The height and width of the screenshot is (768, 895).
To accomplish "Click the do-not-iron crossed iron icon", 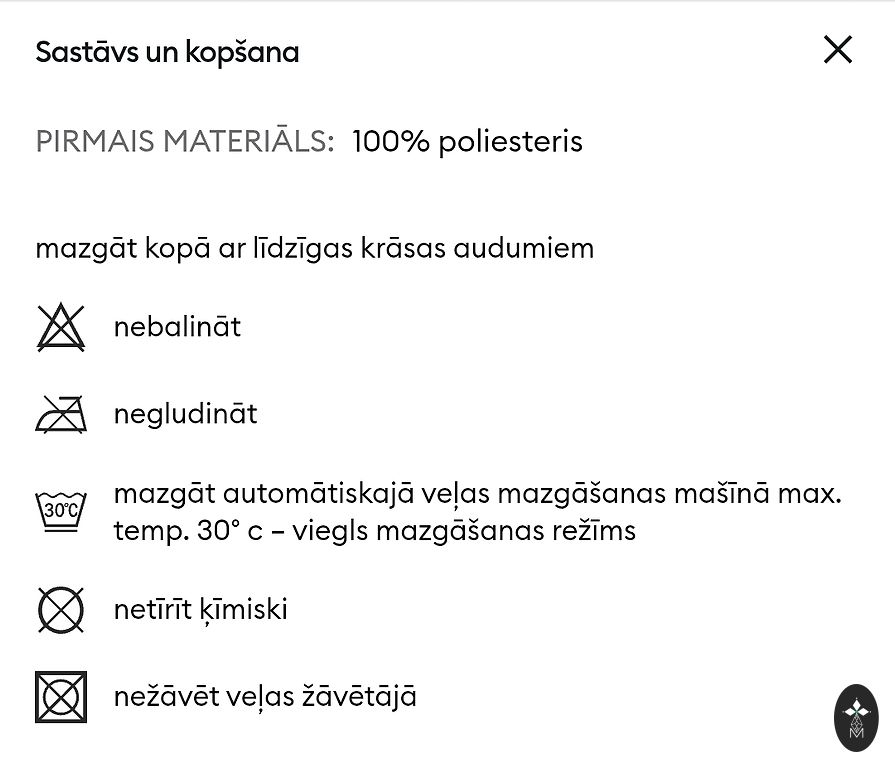I will tap(61, 414).
